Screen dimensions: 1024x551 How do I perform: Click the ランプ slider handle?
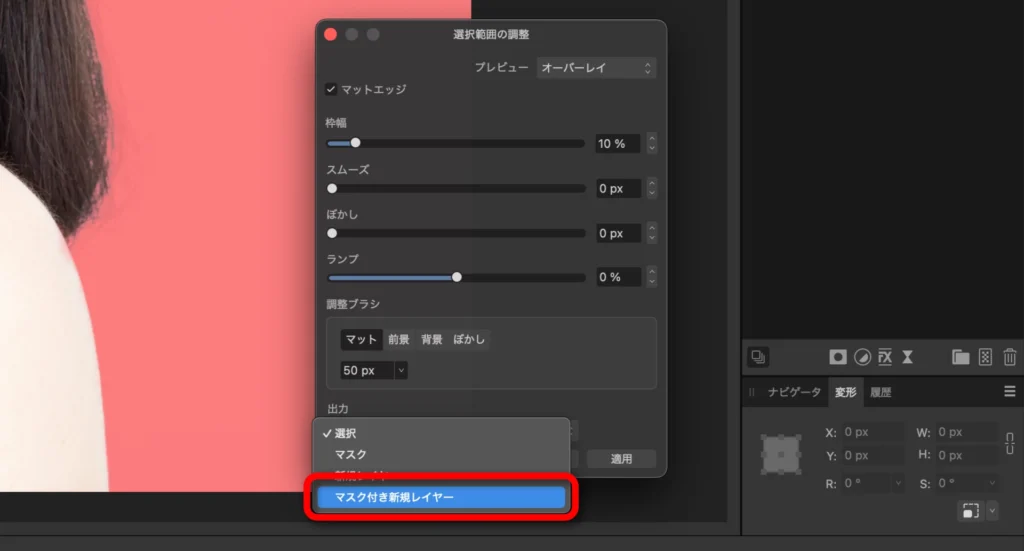(457, 277)
